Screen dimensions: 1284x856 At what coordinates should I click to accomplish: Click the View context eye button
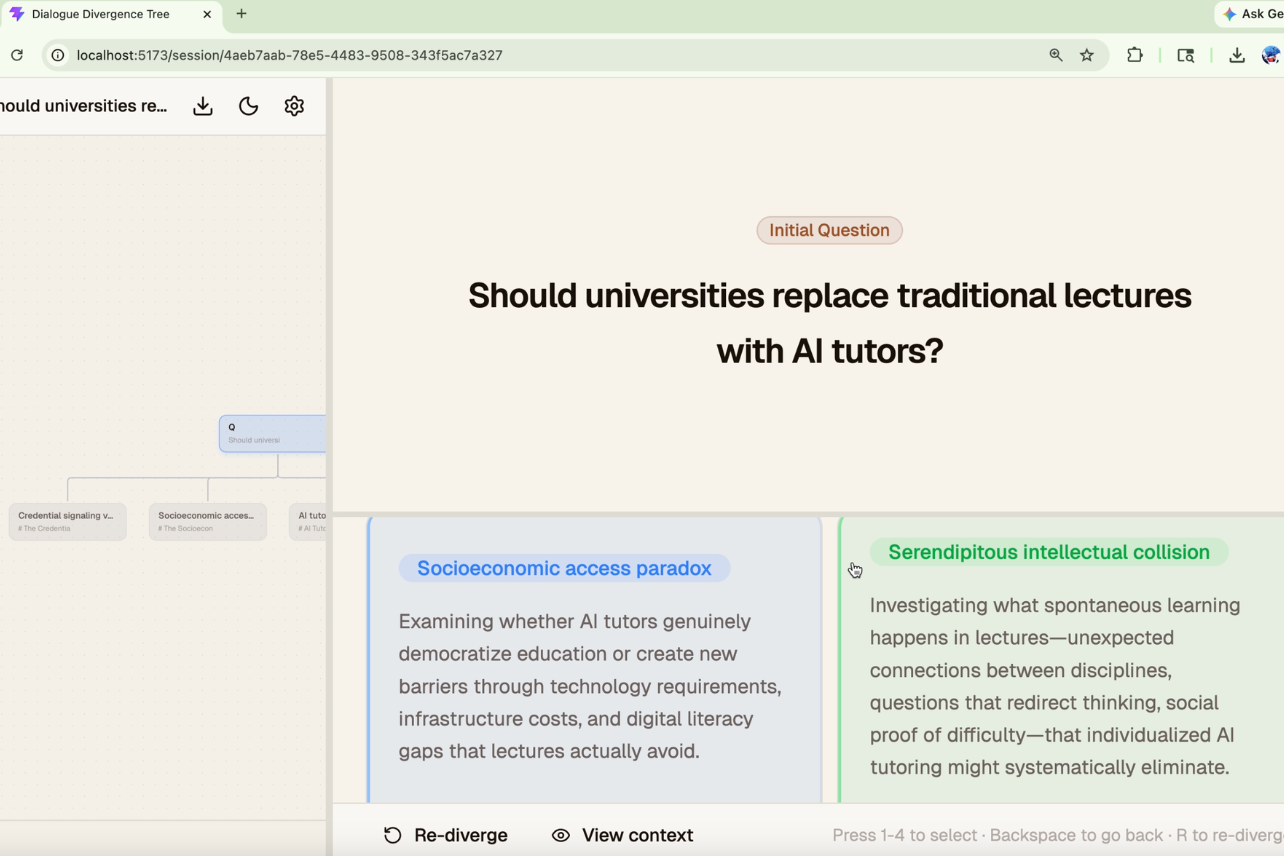tap(622, 835)
